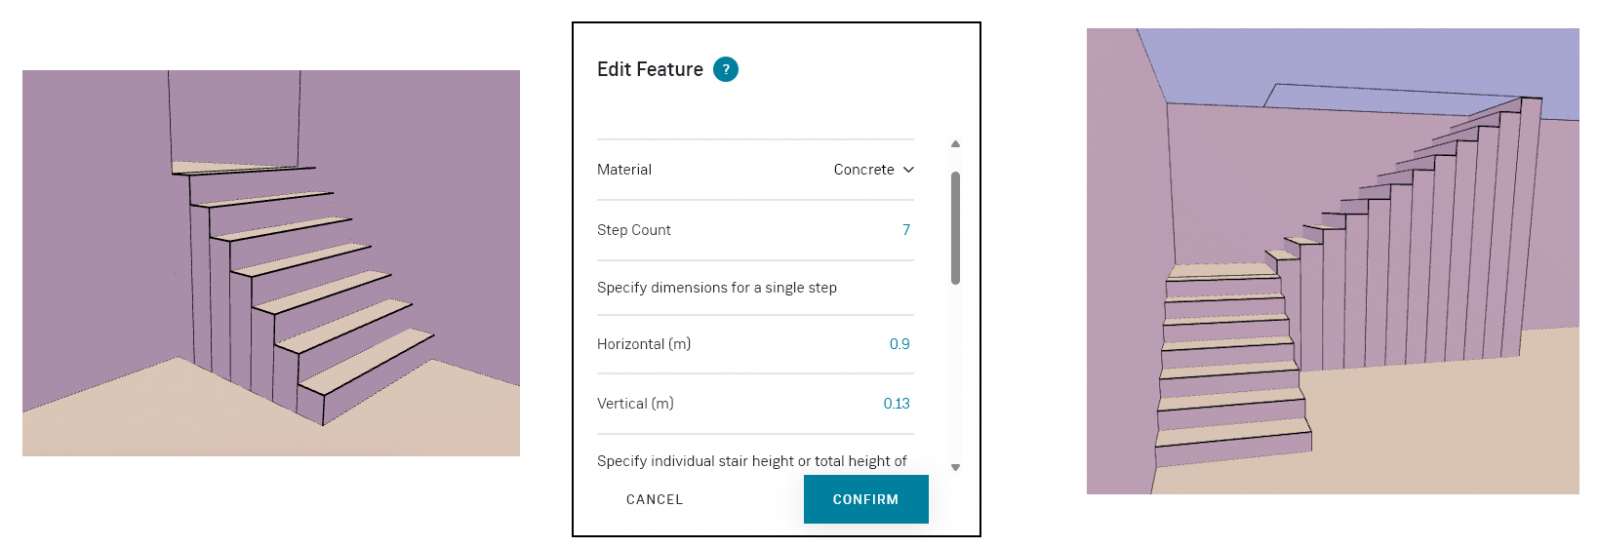Click the Horizontal (m) label

pyautogui.click(x=644, y=344)
